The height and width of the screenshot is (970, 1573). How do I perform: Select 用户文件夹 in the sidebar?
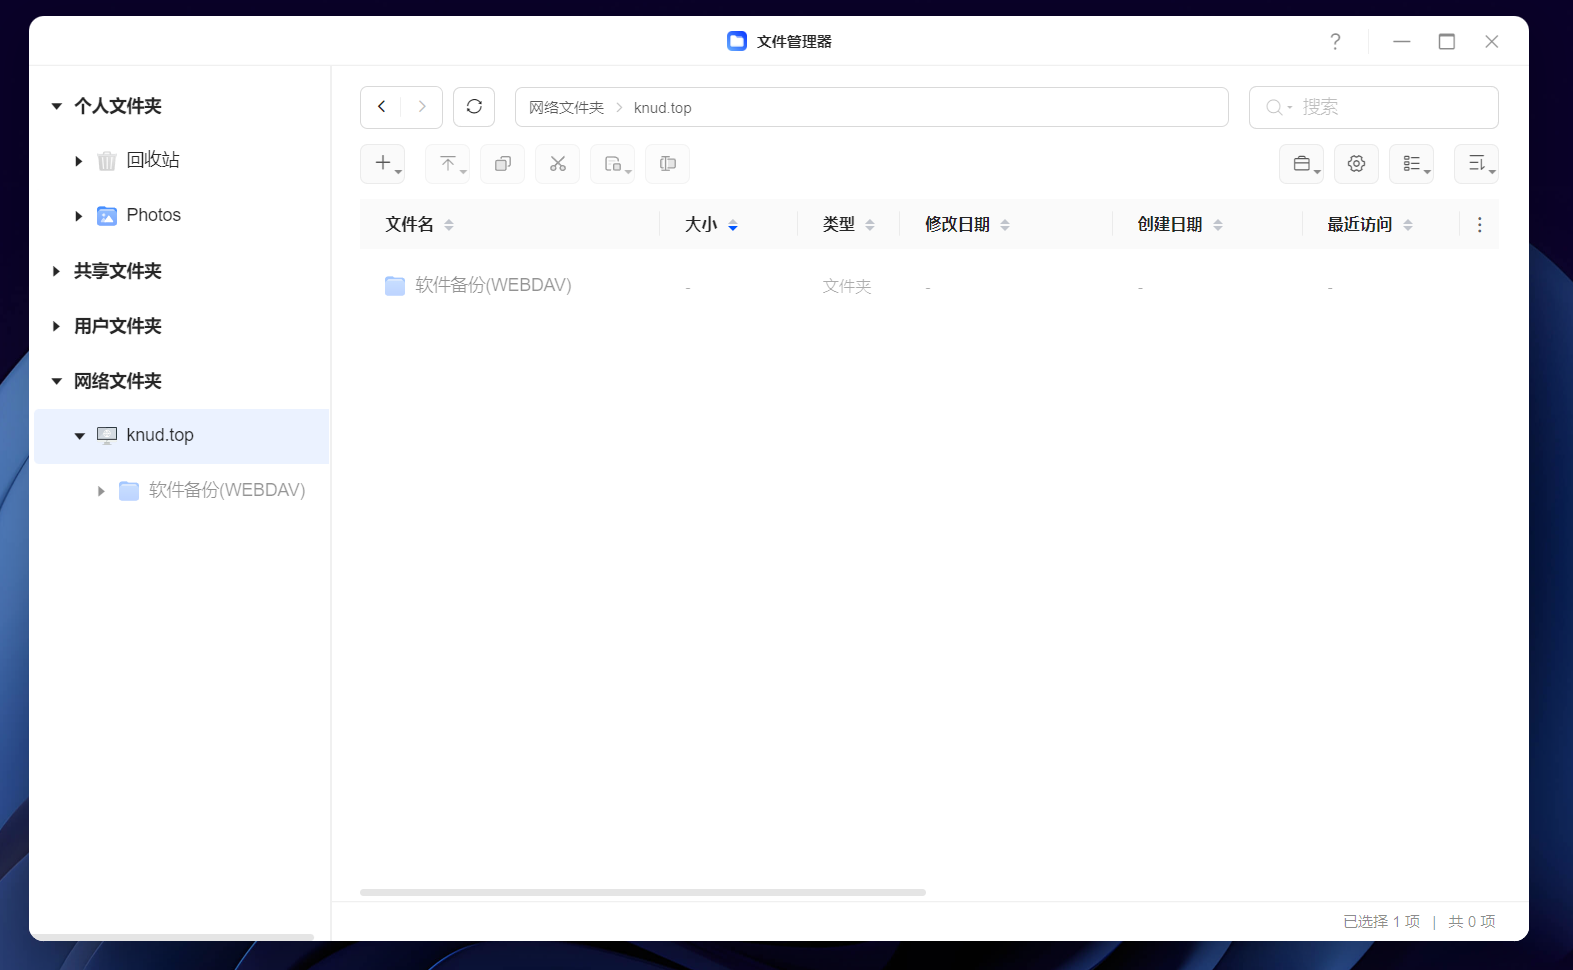click(x=118, y=326)
